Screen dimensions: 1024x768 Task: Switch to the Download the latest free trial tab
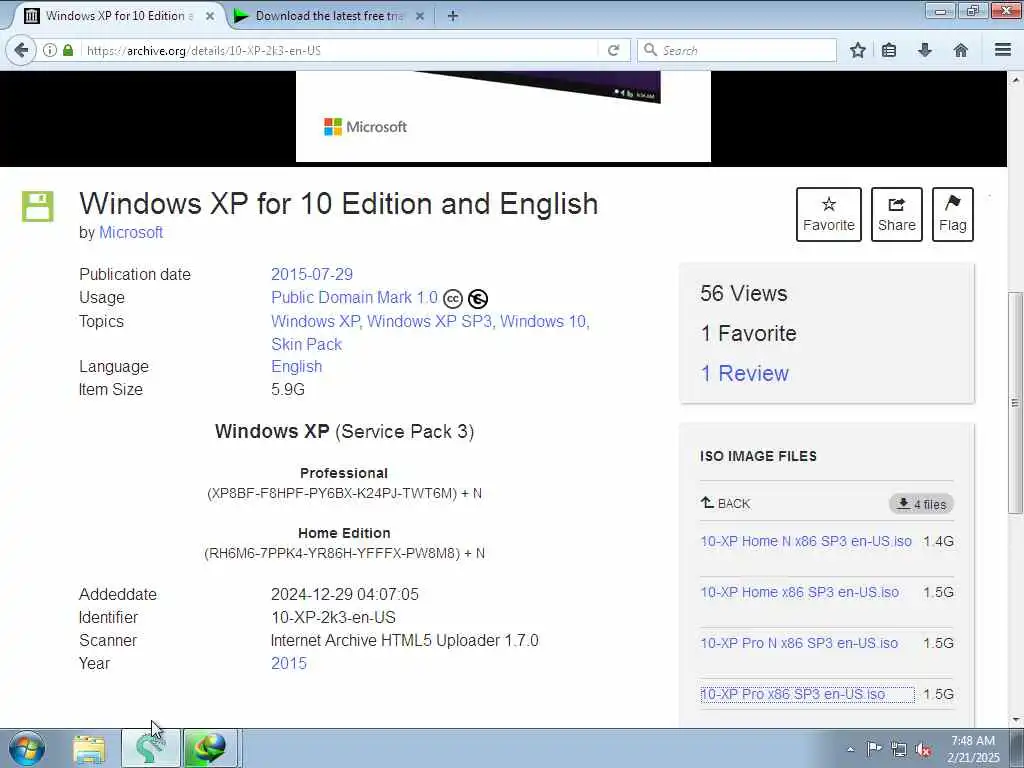(330, 16)
